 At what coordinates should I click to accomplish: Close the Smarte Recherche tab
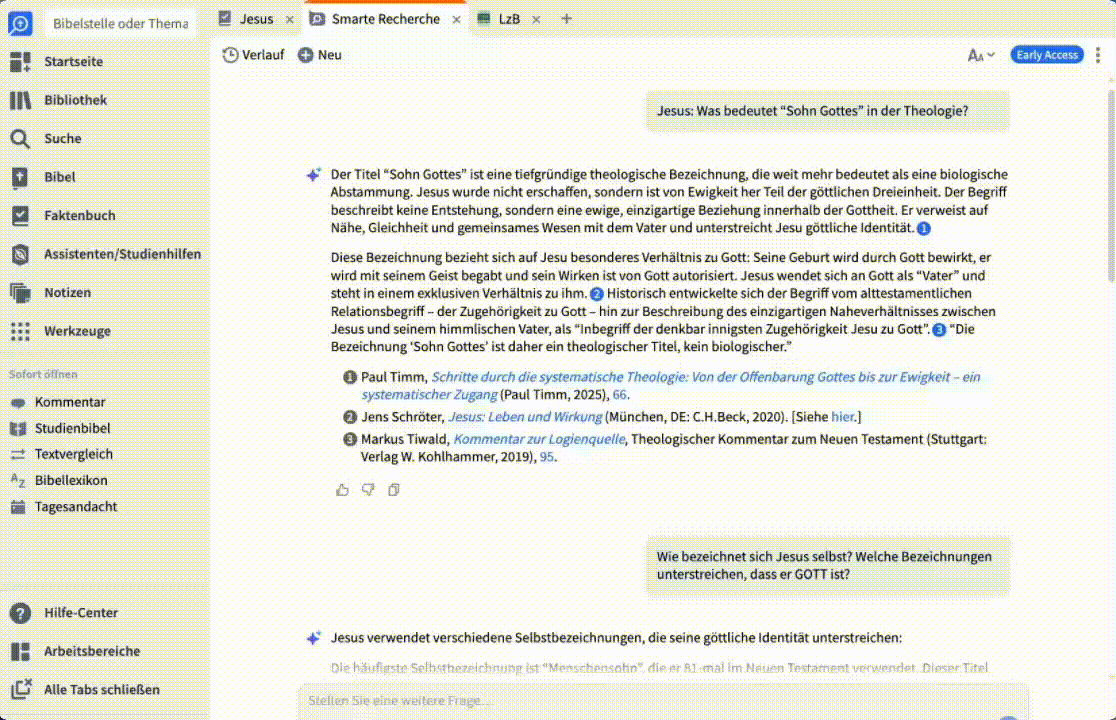click(455, 19)
